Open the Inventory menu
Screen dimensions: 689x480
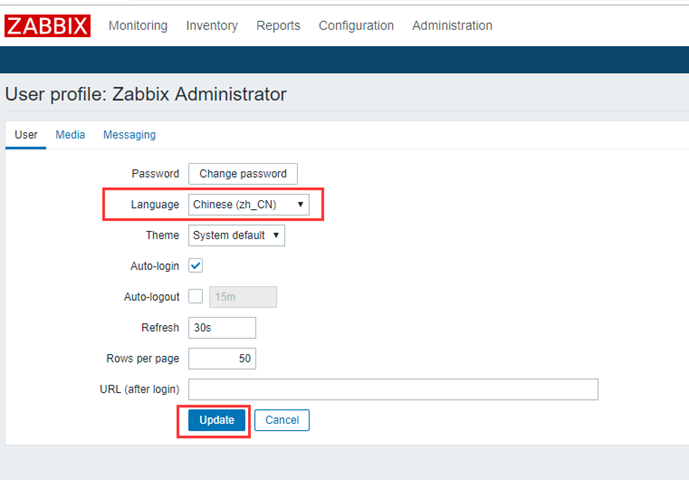coord(212,26)
